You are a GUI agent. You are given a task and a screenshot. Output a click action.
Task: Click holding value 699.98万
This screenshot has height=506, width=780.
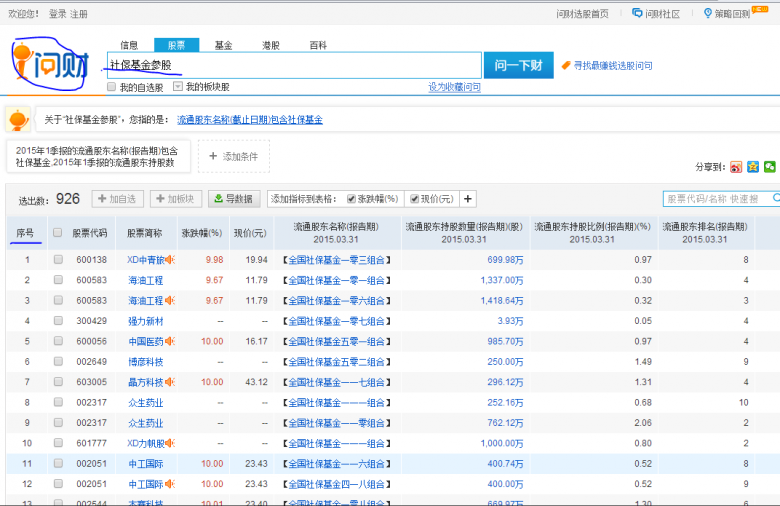click(x=505, y=260)
